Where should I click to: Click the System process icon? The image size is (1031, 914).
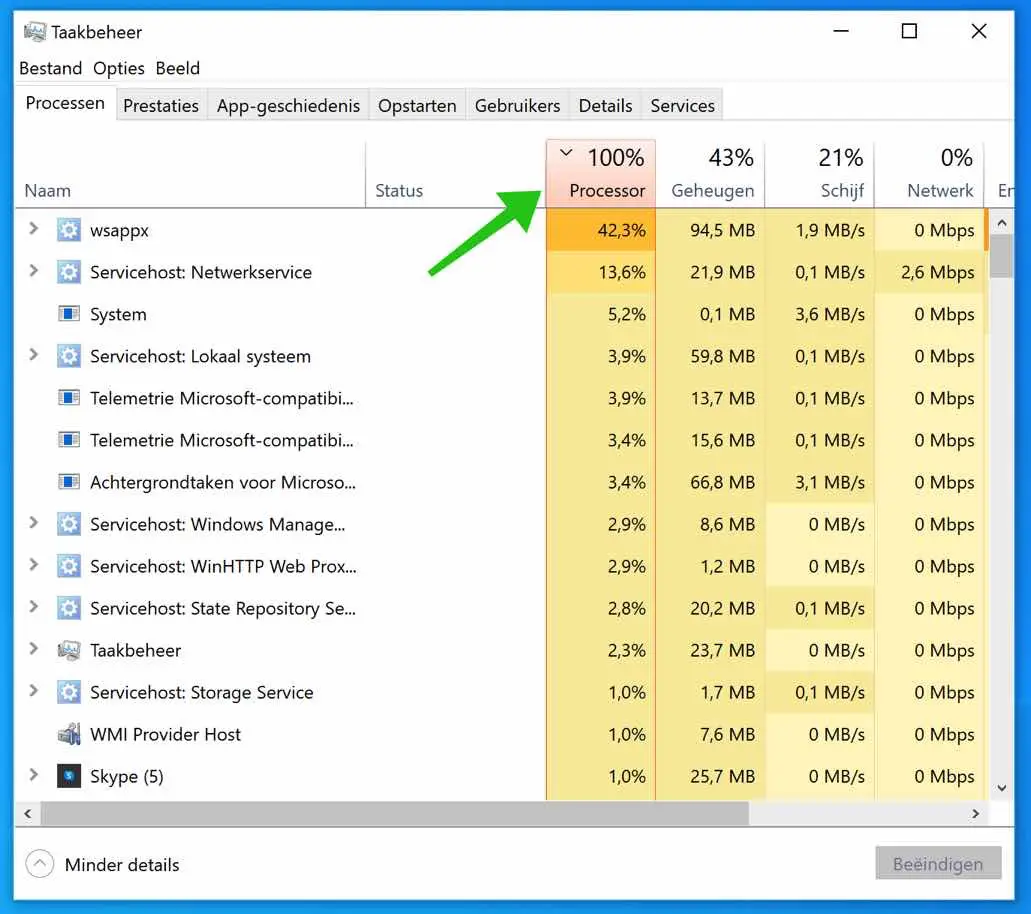point(68,314)
